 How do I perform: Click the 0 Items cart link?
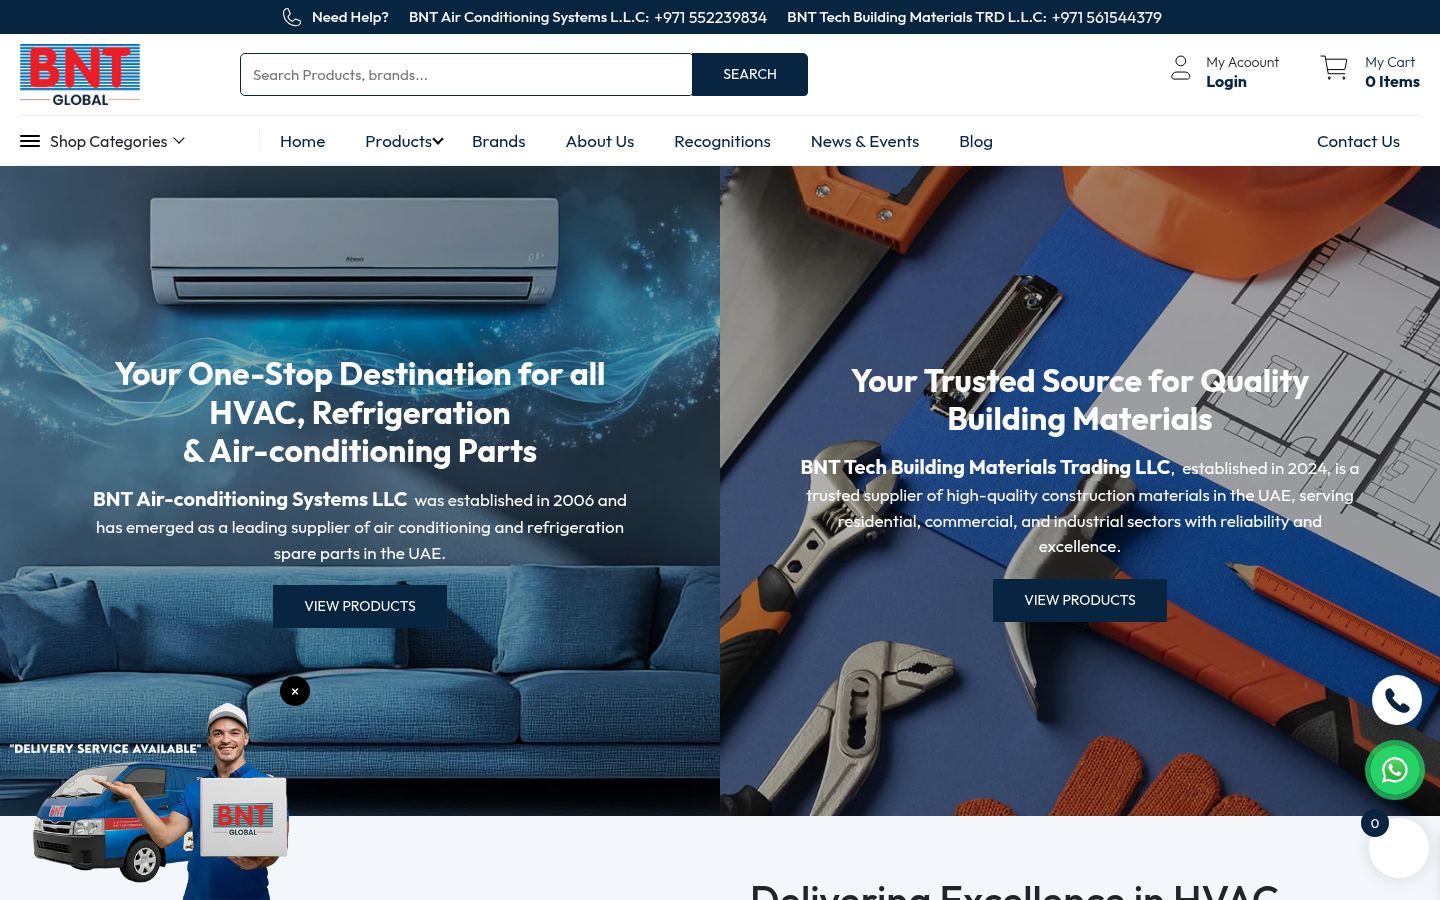1392,82
